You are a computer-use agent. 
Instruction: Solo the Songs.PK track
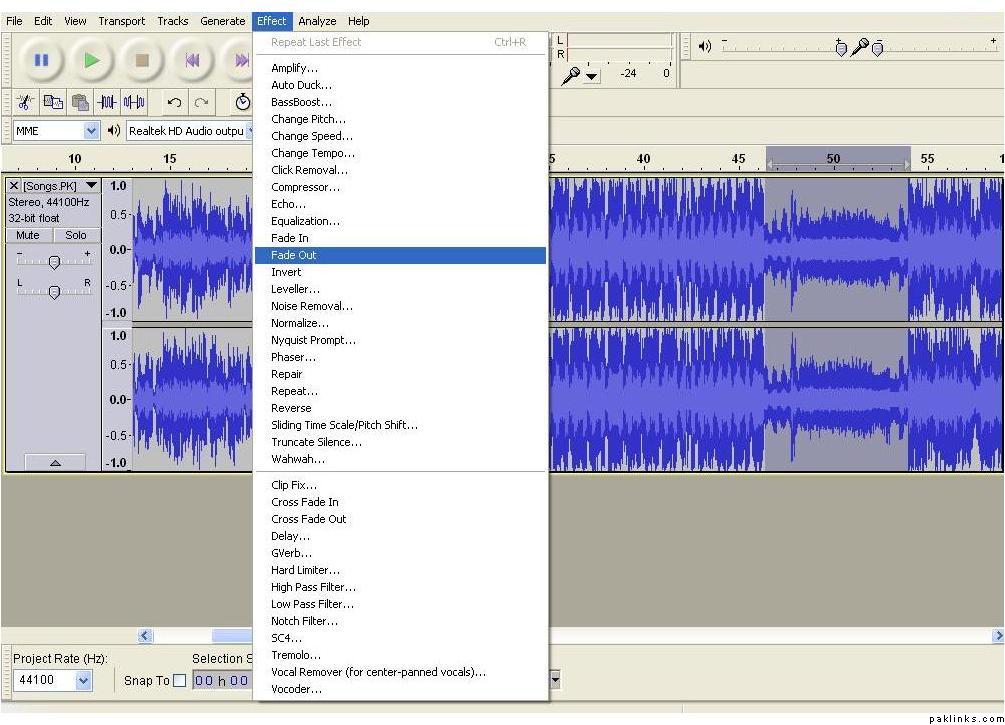click(76, 236)
